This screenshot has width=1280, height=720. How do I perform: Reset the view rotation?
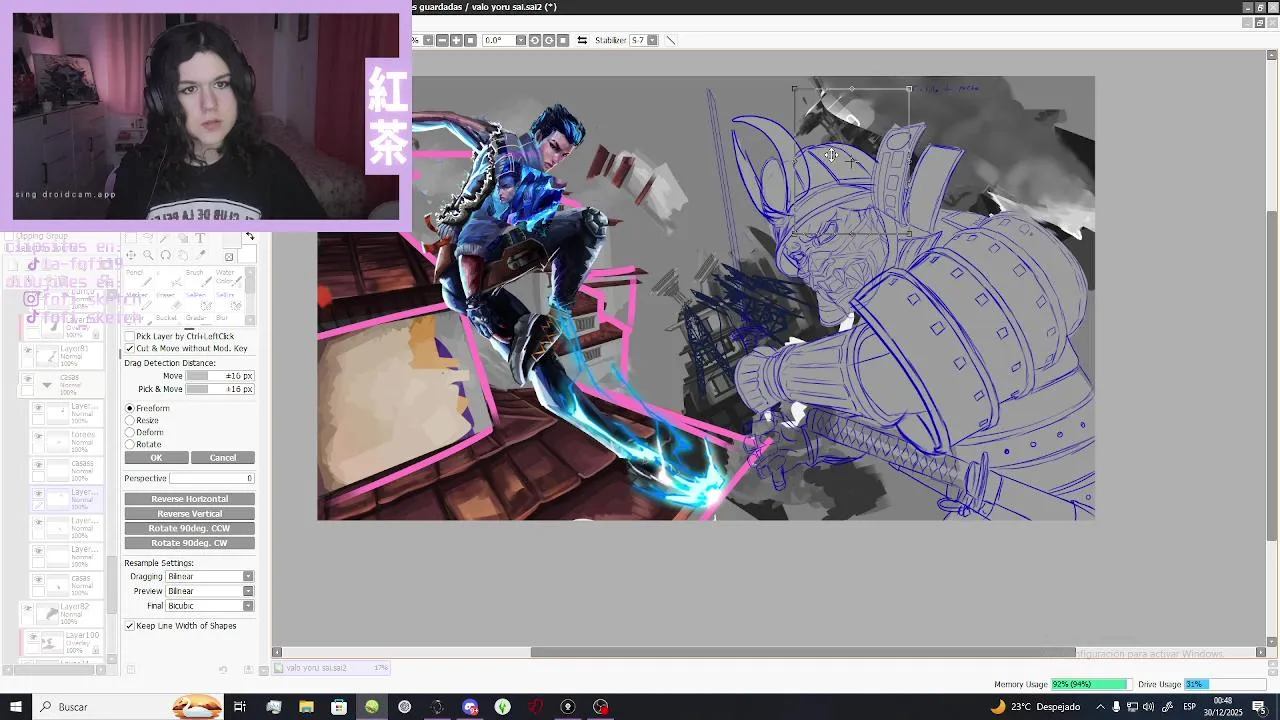coord(563,40)
